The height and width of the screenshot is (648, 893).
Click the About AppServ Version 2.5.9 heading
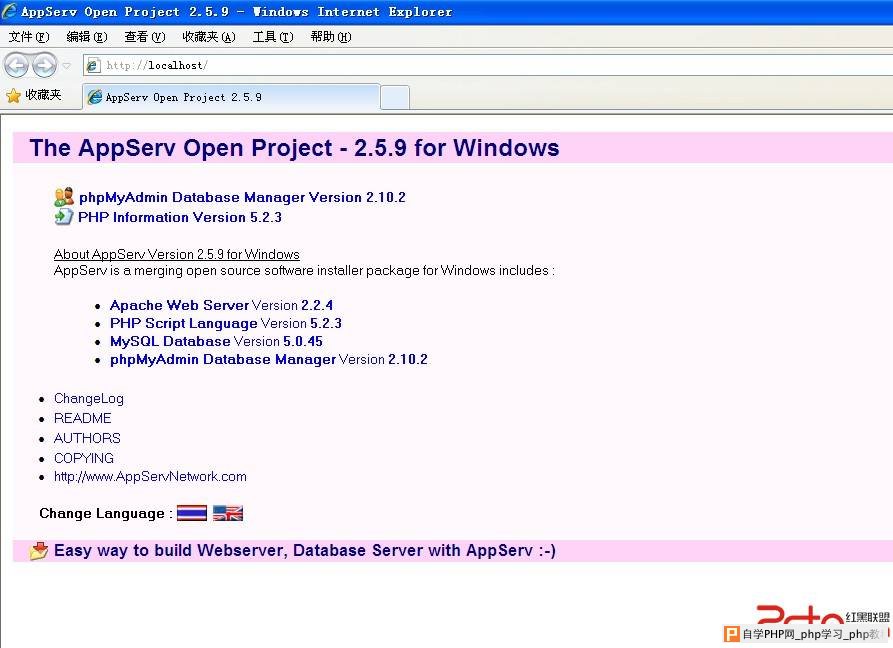tap(177, 254)
